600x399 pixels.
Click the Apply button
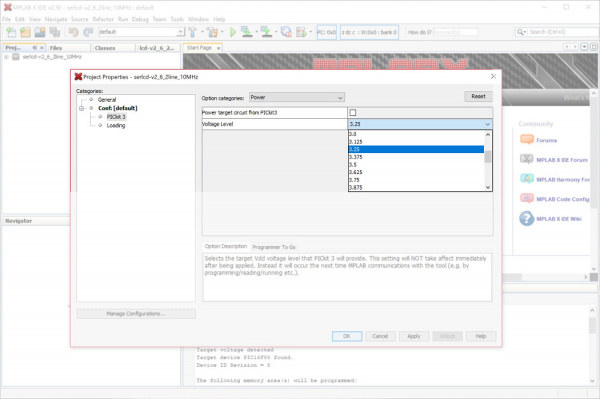pos(414,336)
